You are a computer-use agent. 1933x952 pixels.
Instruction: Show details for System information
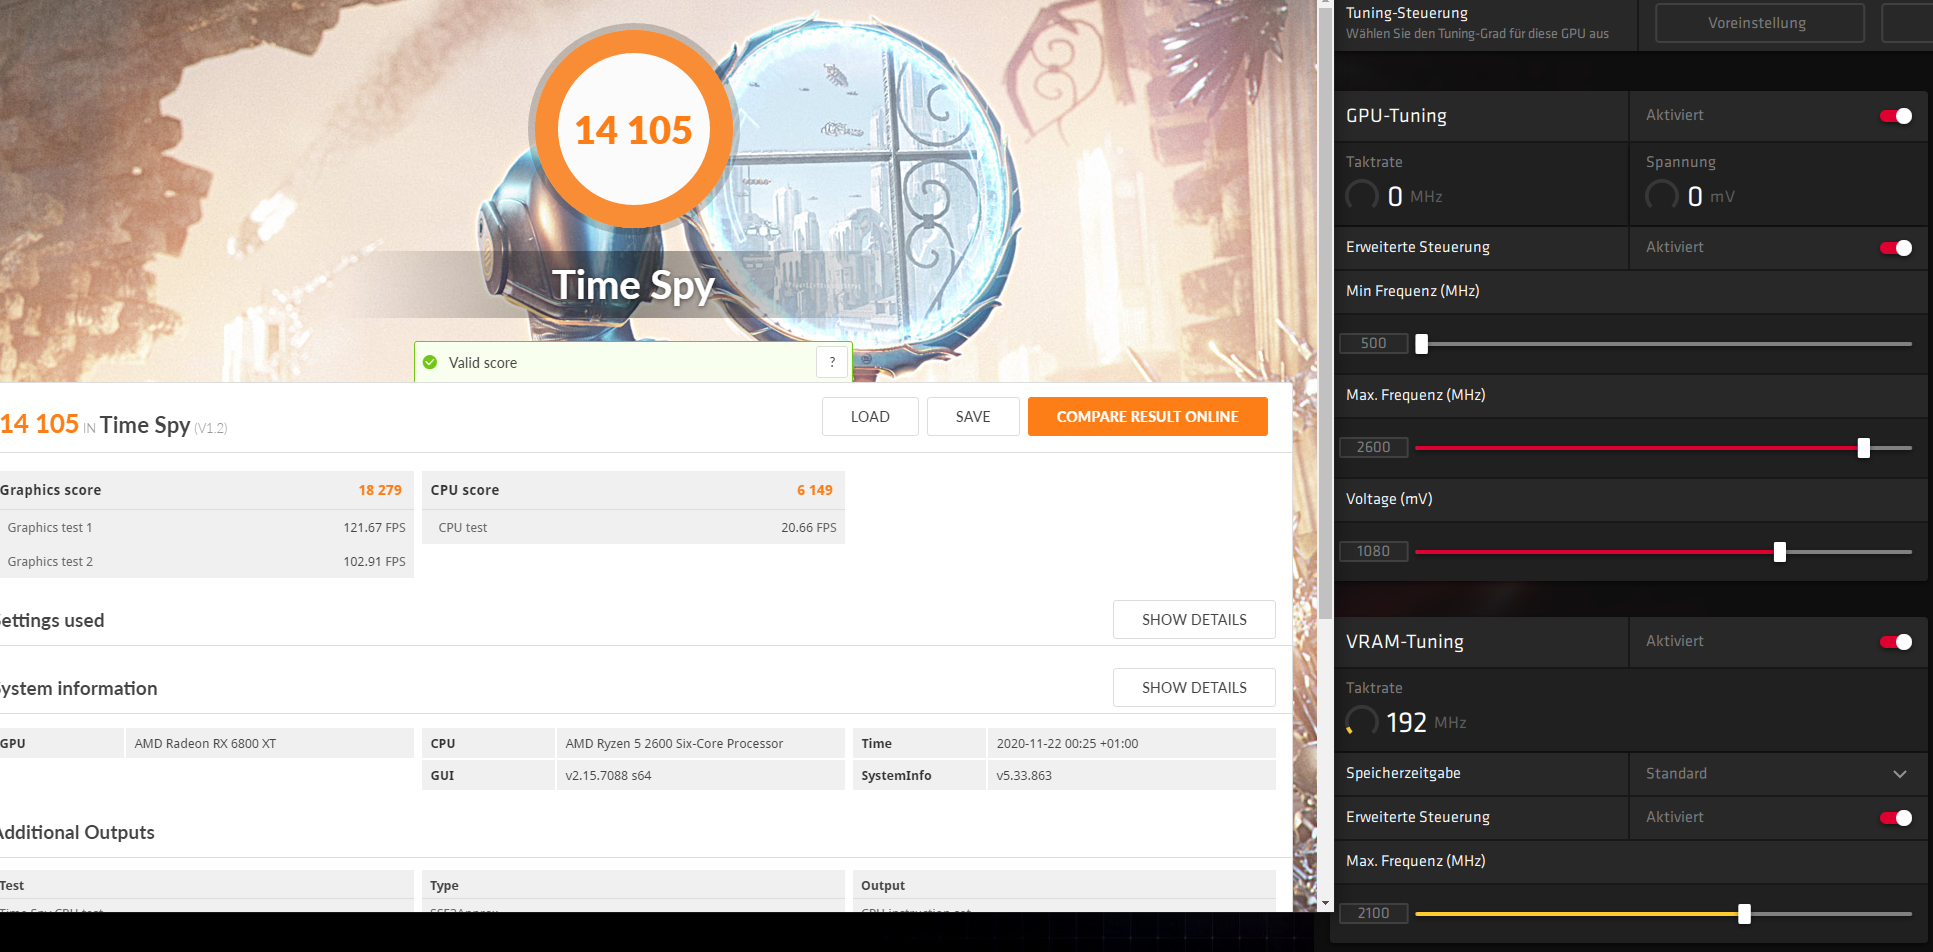tap(1194, 688)
